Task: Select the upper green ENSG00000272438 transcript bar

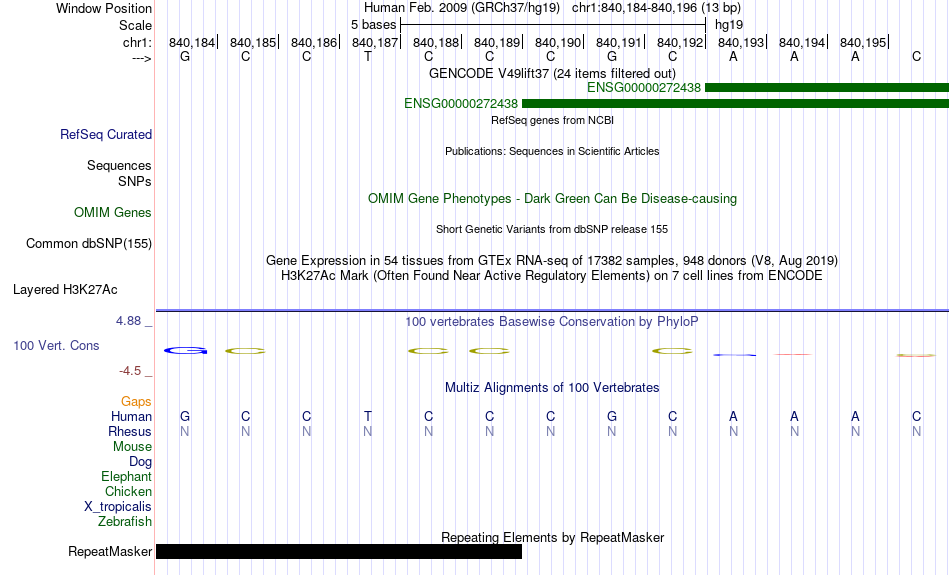Action: 827,88
